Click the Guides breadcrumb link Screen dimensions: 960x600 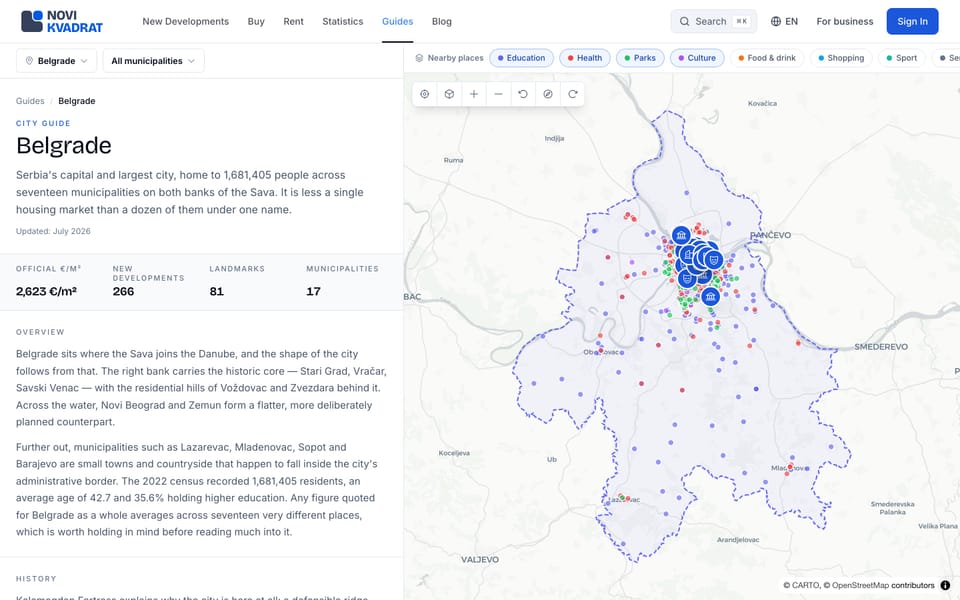tap(30, 101)
